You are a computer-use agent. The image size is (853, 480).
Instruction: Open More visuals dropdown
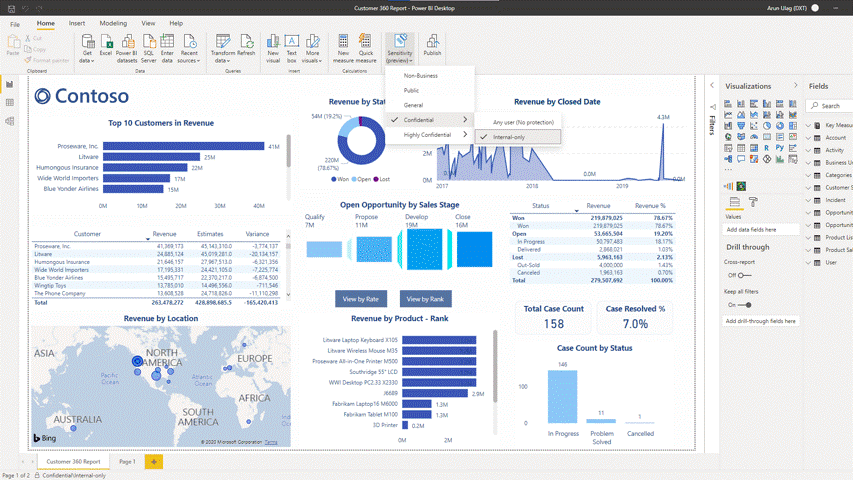coord(312,48)
